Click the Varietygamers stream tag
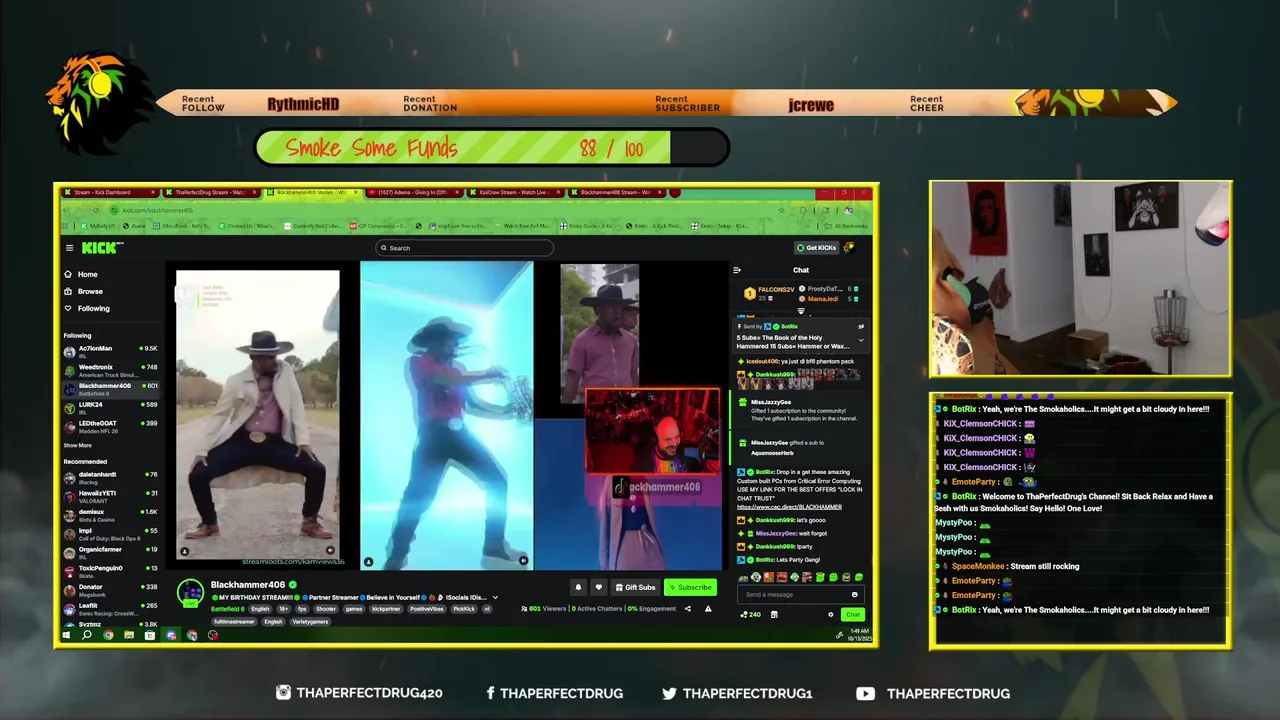 (310, 621)
